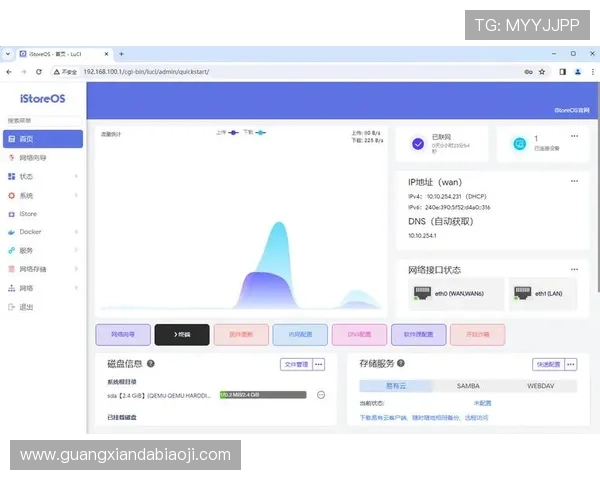Switch to the SAMBA tab
600x480 pixels.
tap(468, 386)
